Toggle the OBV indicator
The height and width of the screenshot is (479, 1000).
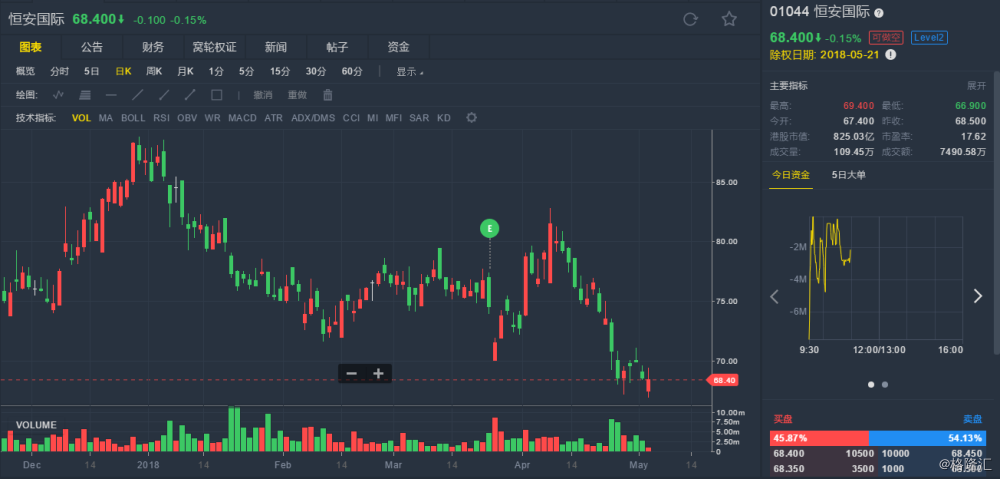click(187, 117)
